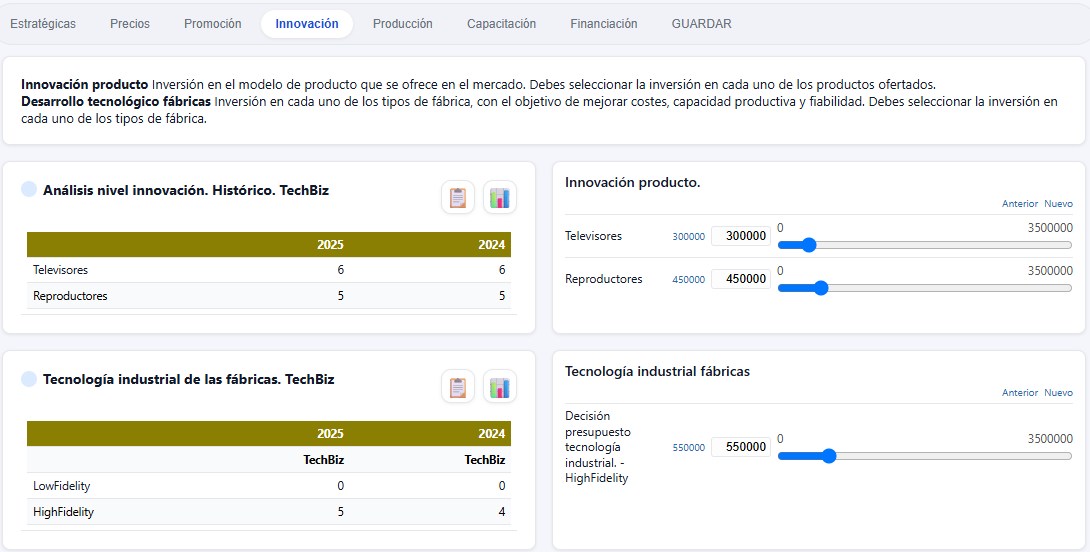This screenshot has height=552, width=1090.
Task: Go to the Producción tab
Action: (402, 24)
